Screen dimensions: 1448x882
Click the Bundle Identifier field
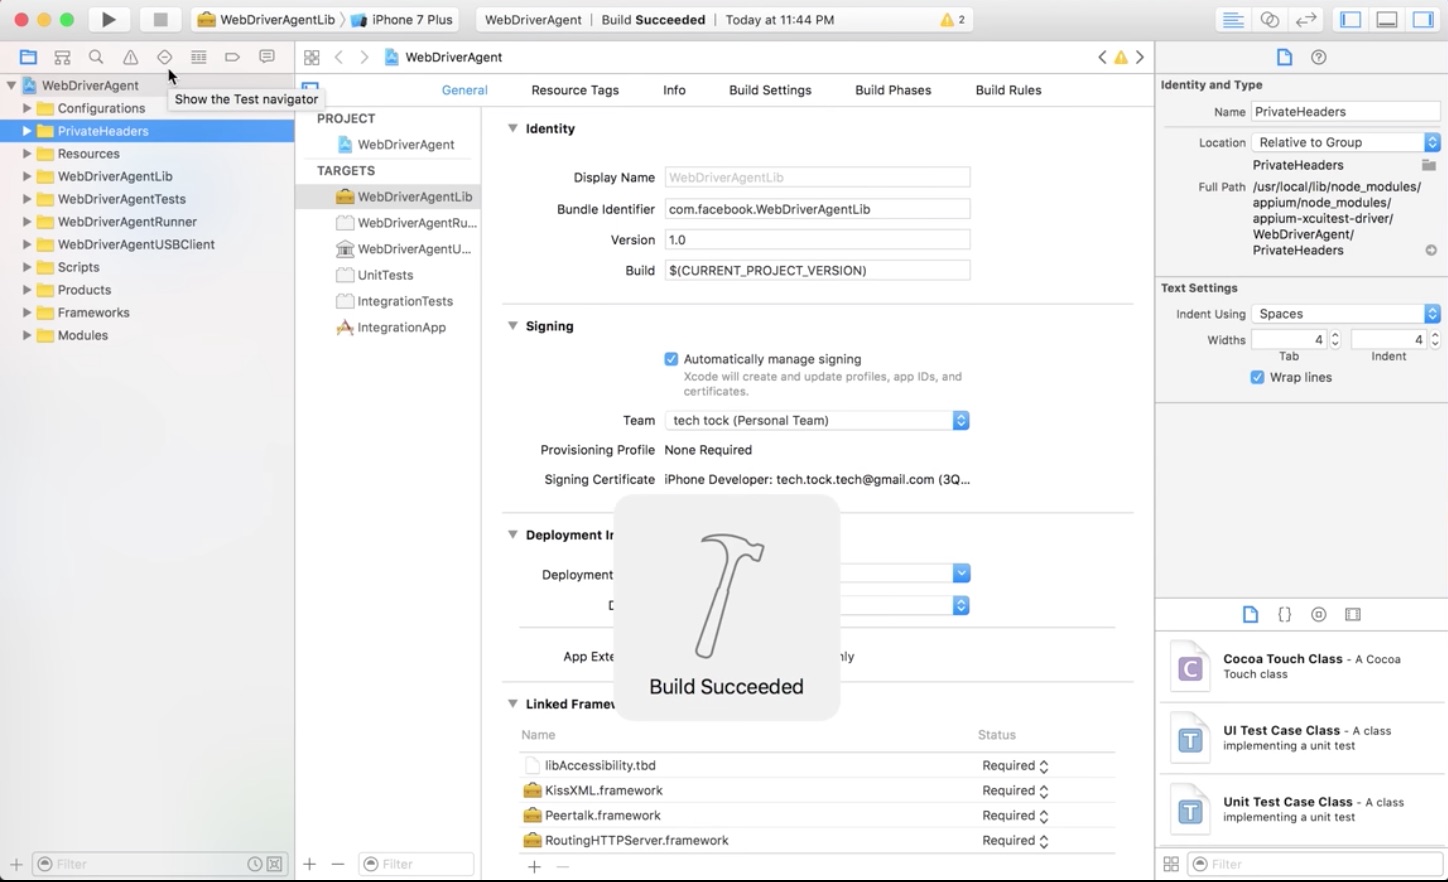point(817,209)
